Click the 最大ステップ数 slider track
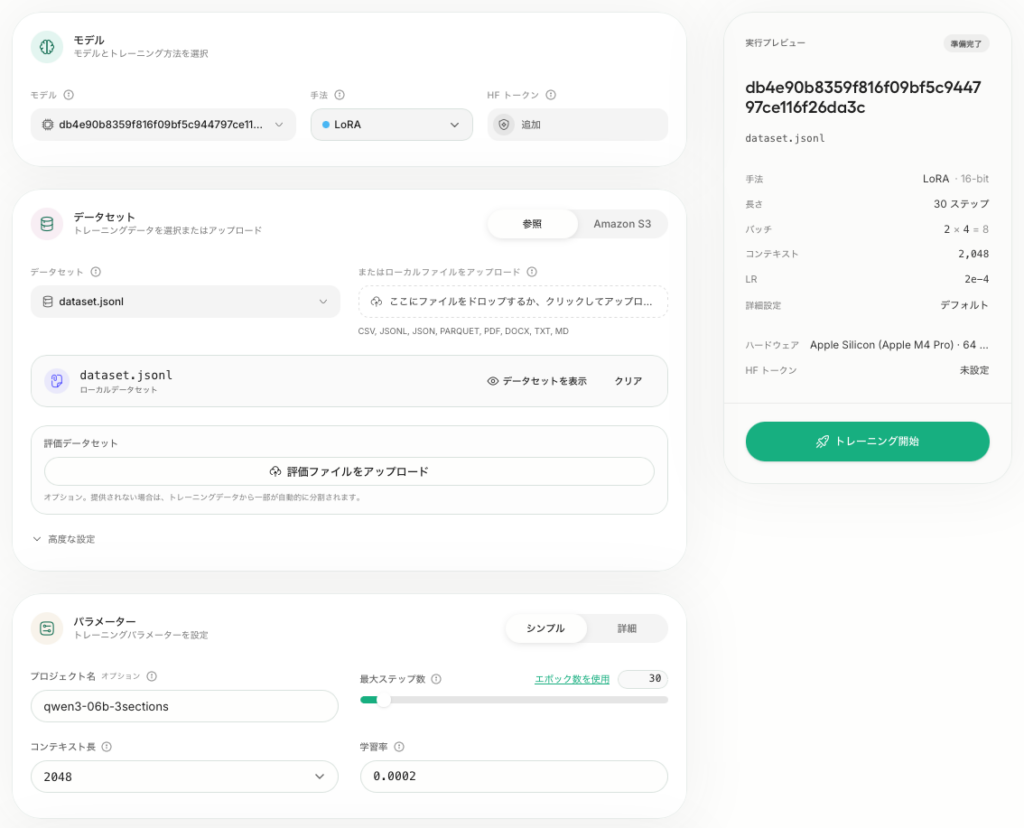1024x828 pixels. tap(514, 700)
